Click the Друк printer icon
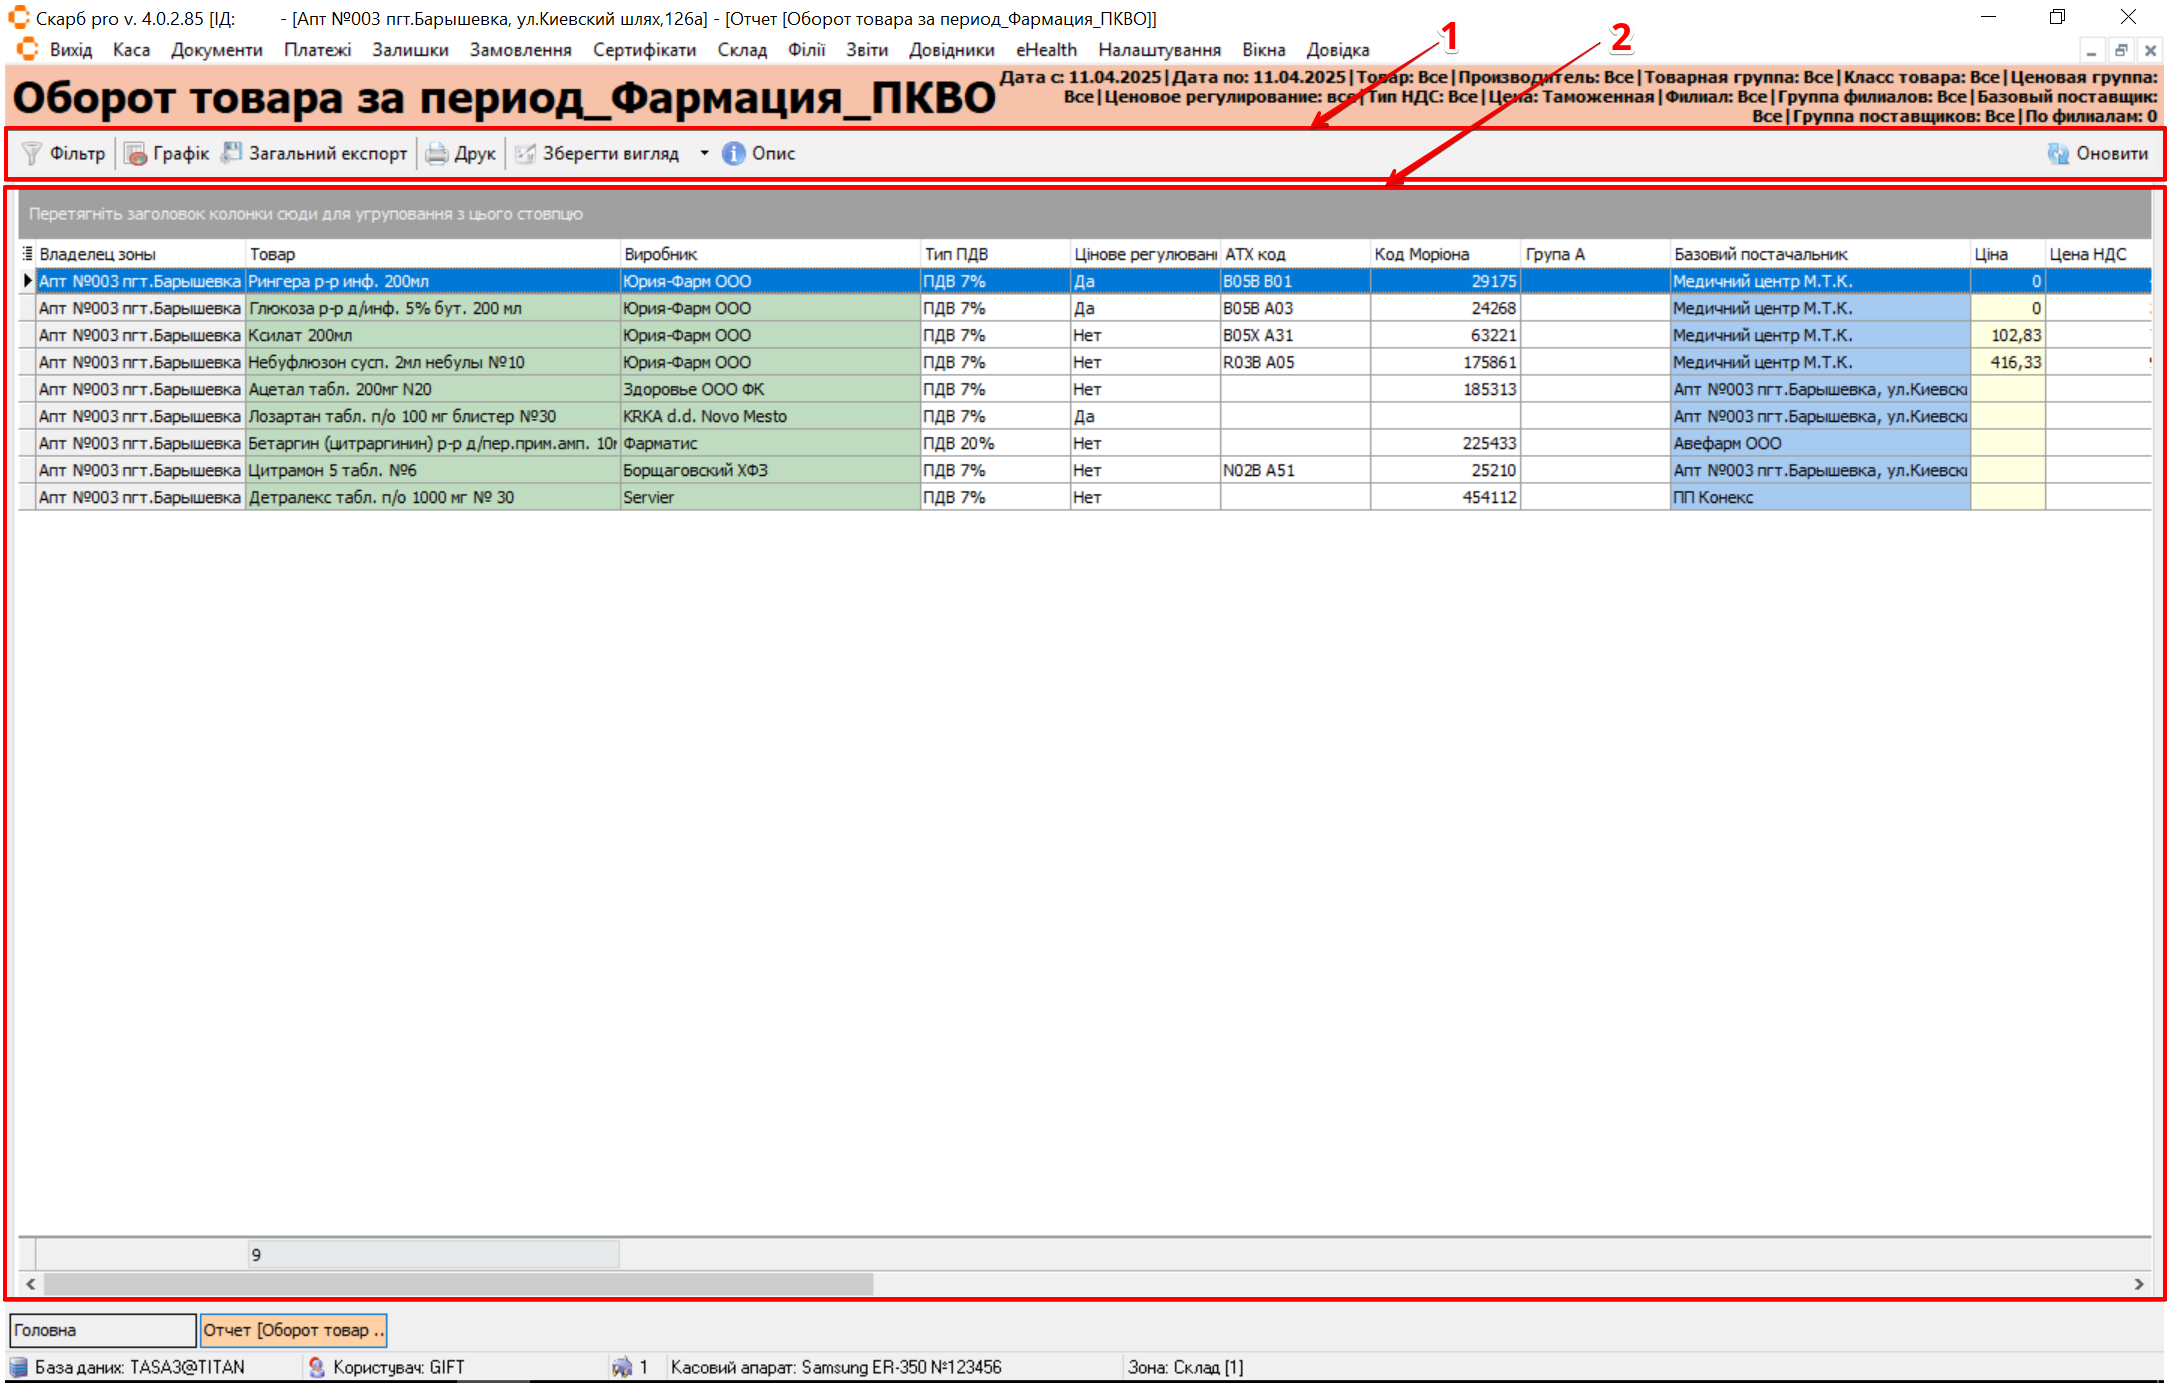2172x1383 pixels. pos(437,153)
